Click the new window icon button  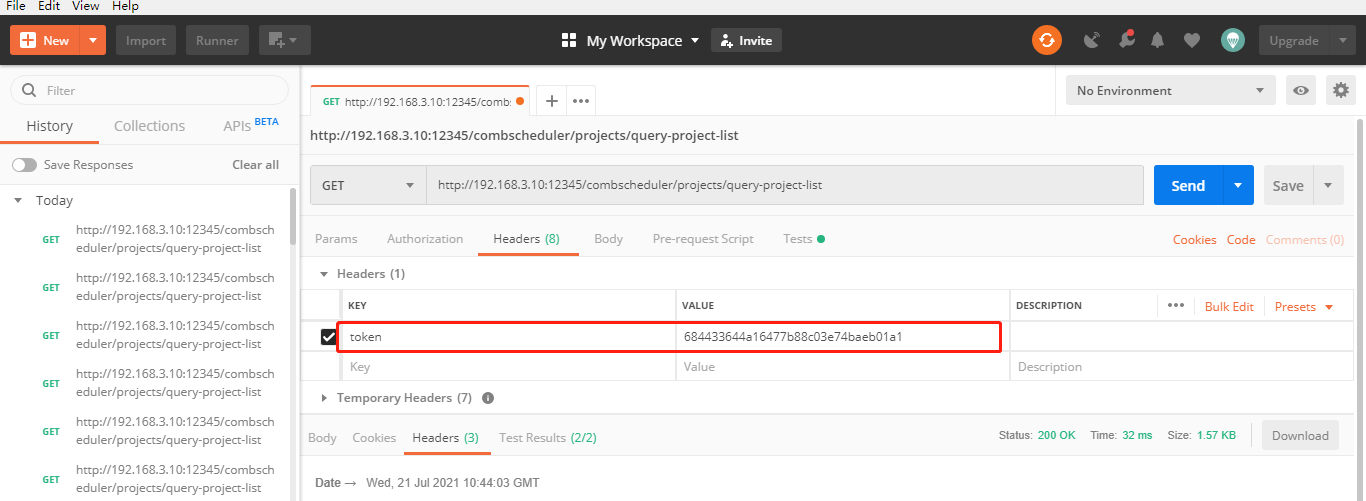click(285, 40)
